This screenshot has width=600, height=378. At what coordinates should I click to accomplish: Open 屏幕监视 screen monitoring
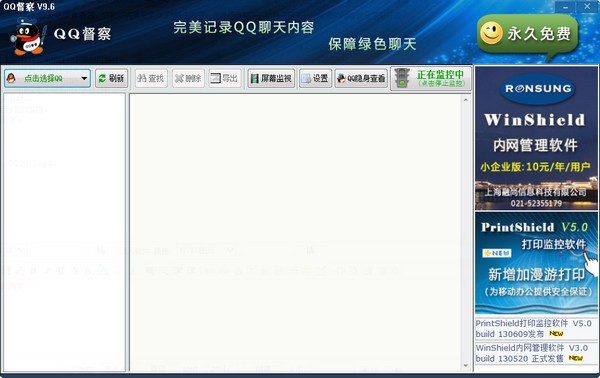(x=271, y=78)
